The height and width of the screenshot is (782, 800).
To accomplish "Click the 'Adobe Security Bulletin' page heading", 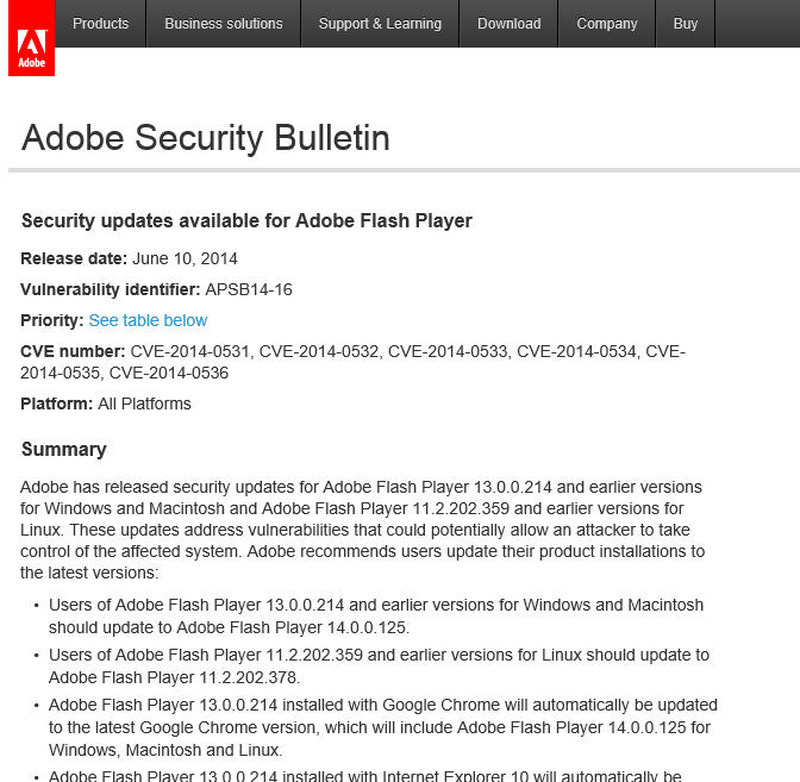I will [x=205, y=137].
